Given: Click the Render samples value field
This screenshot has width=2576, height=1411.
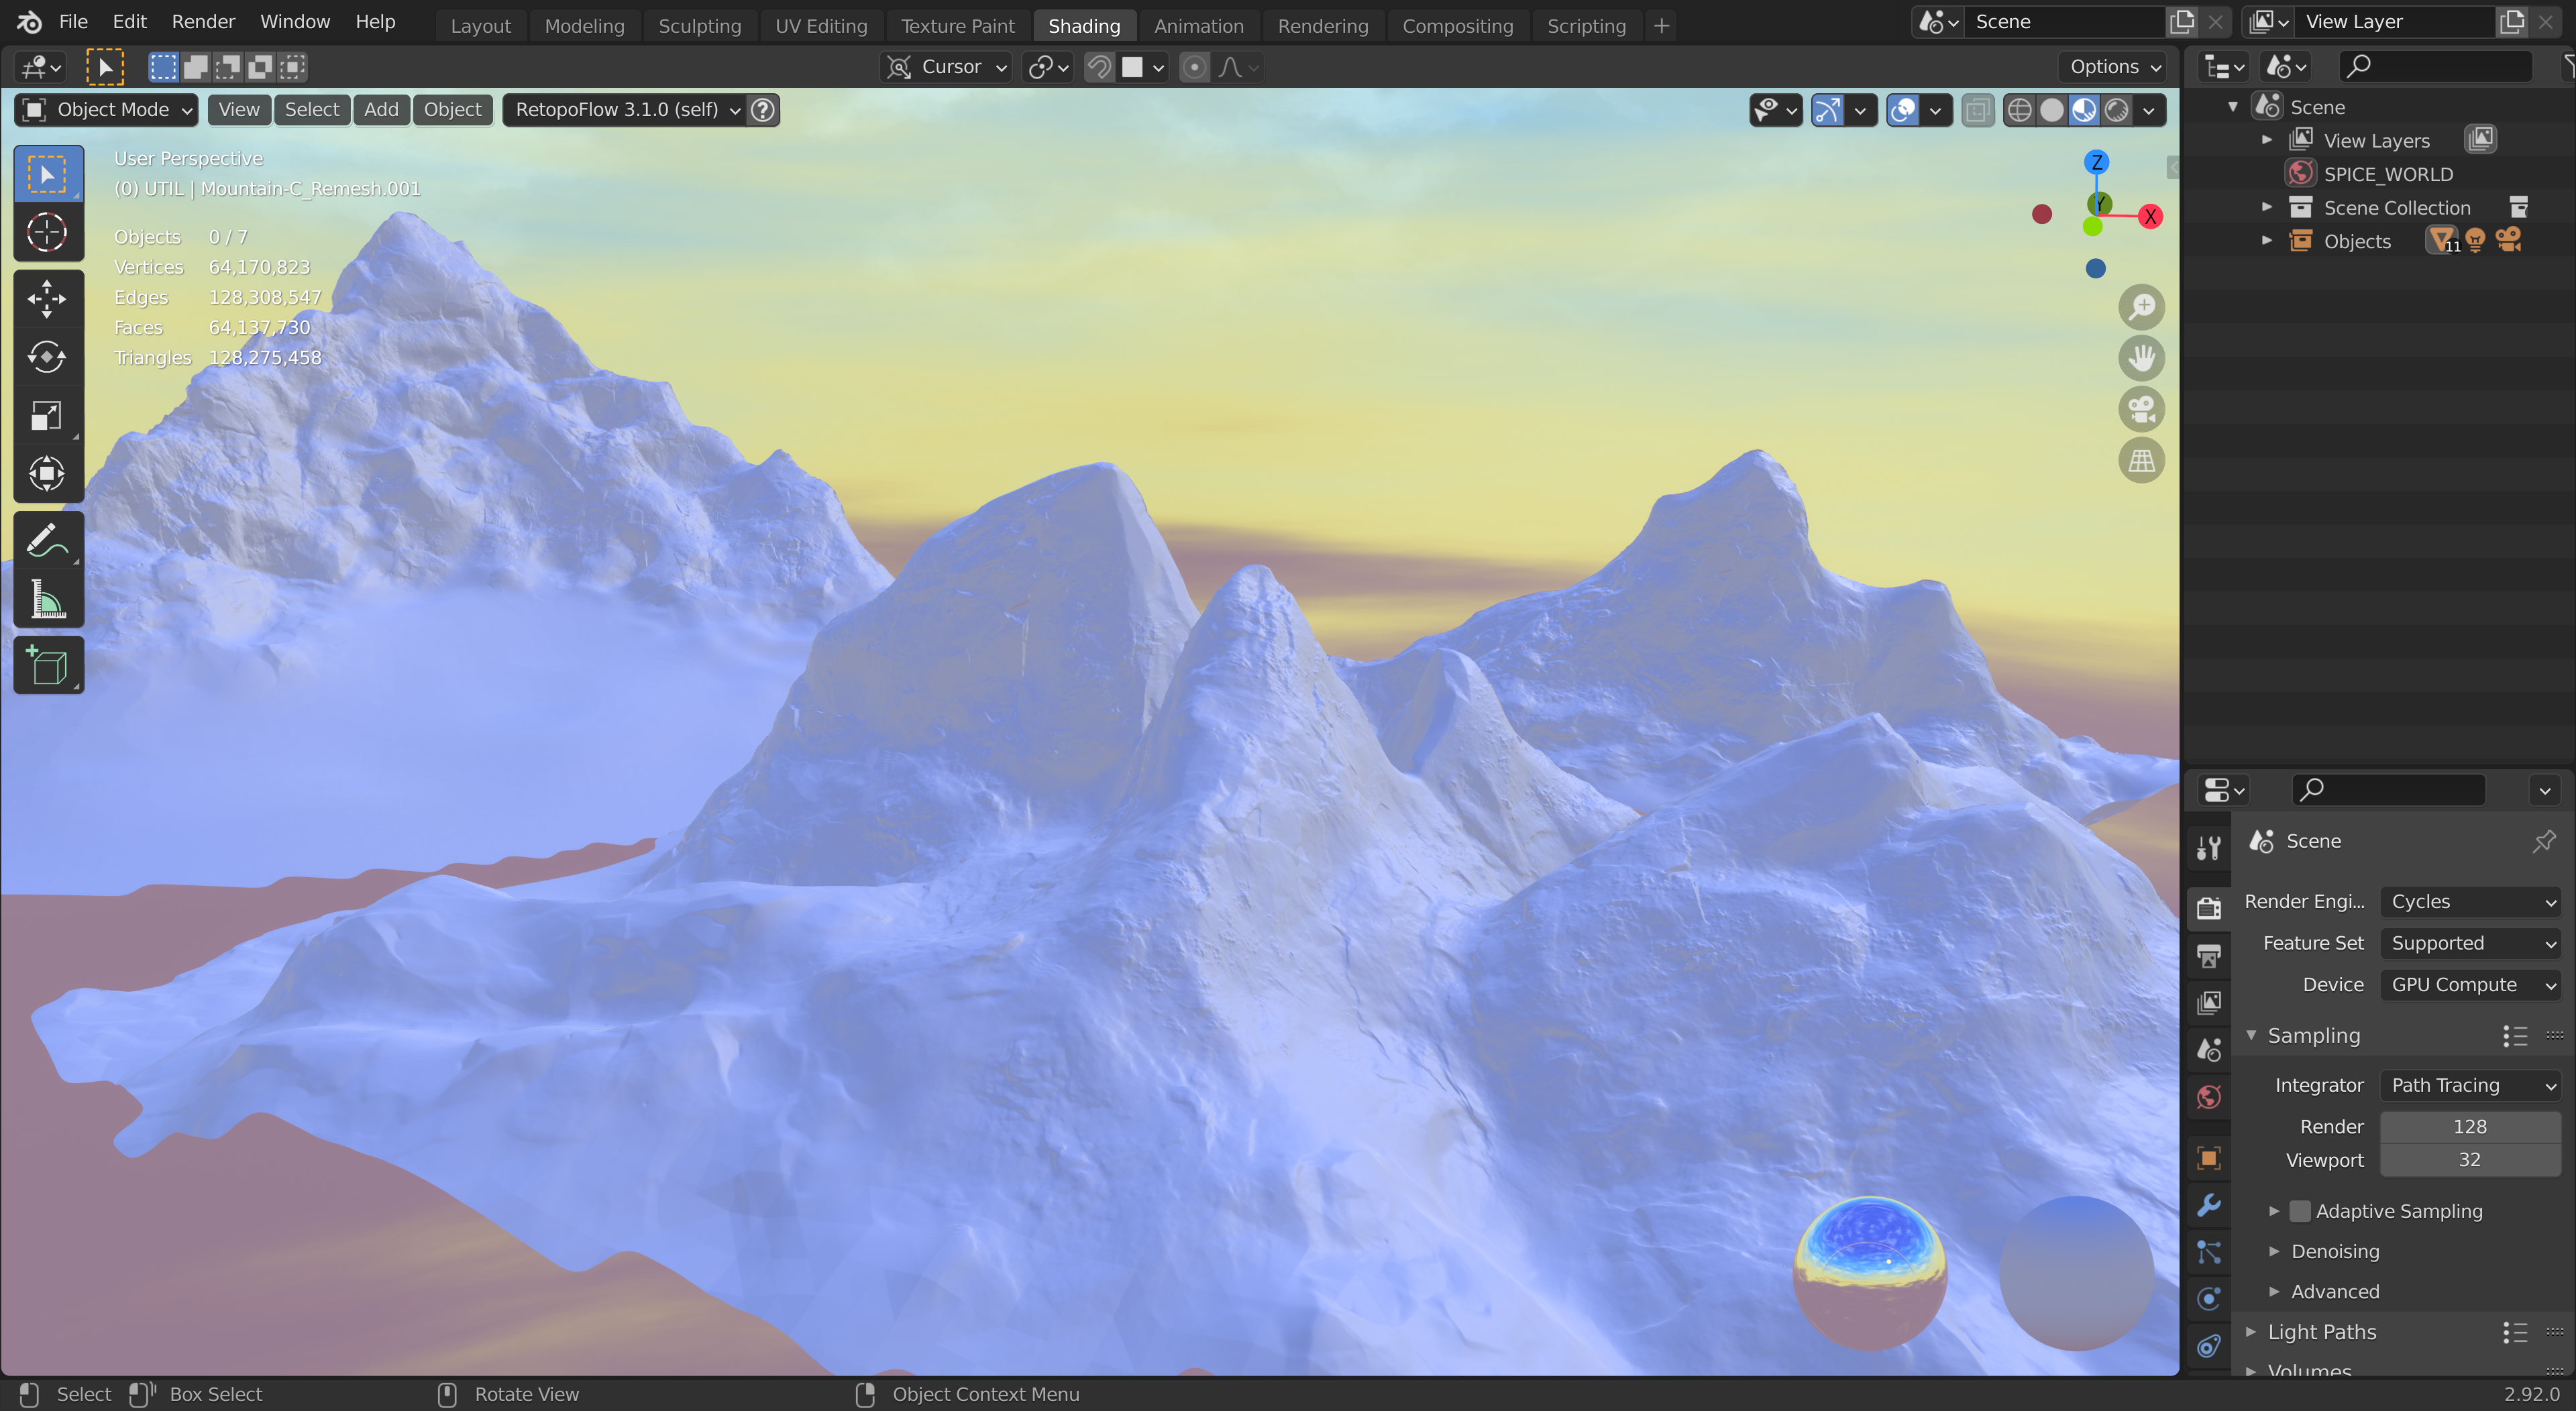Looking at the screenshot, I should pos(2469,1126).
